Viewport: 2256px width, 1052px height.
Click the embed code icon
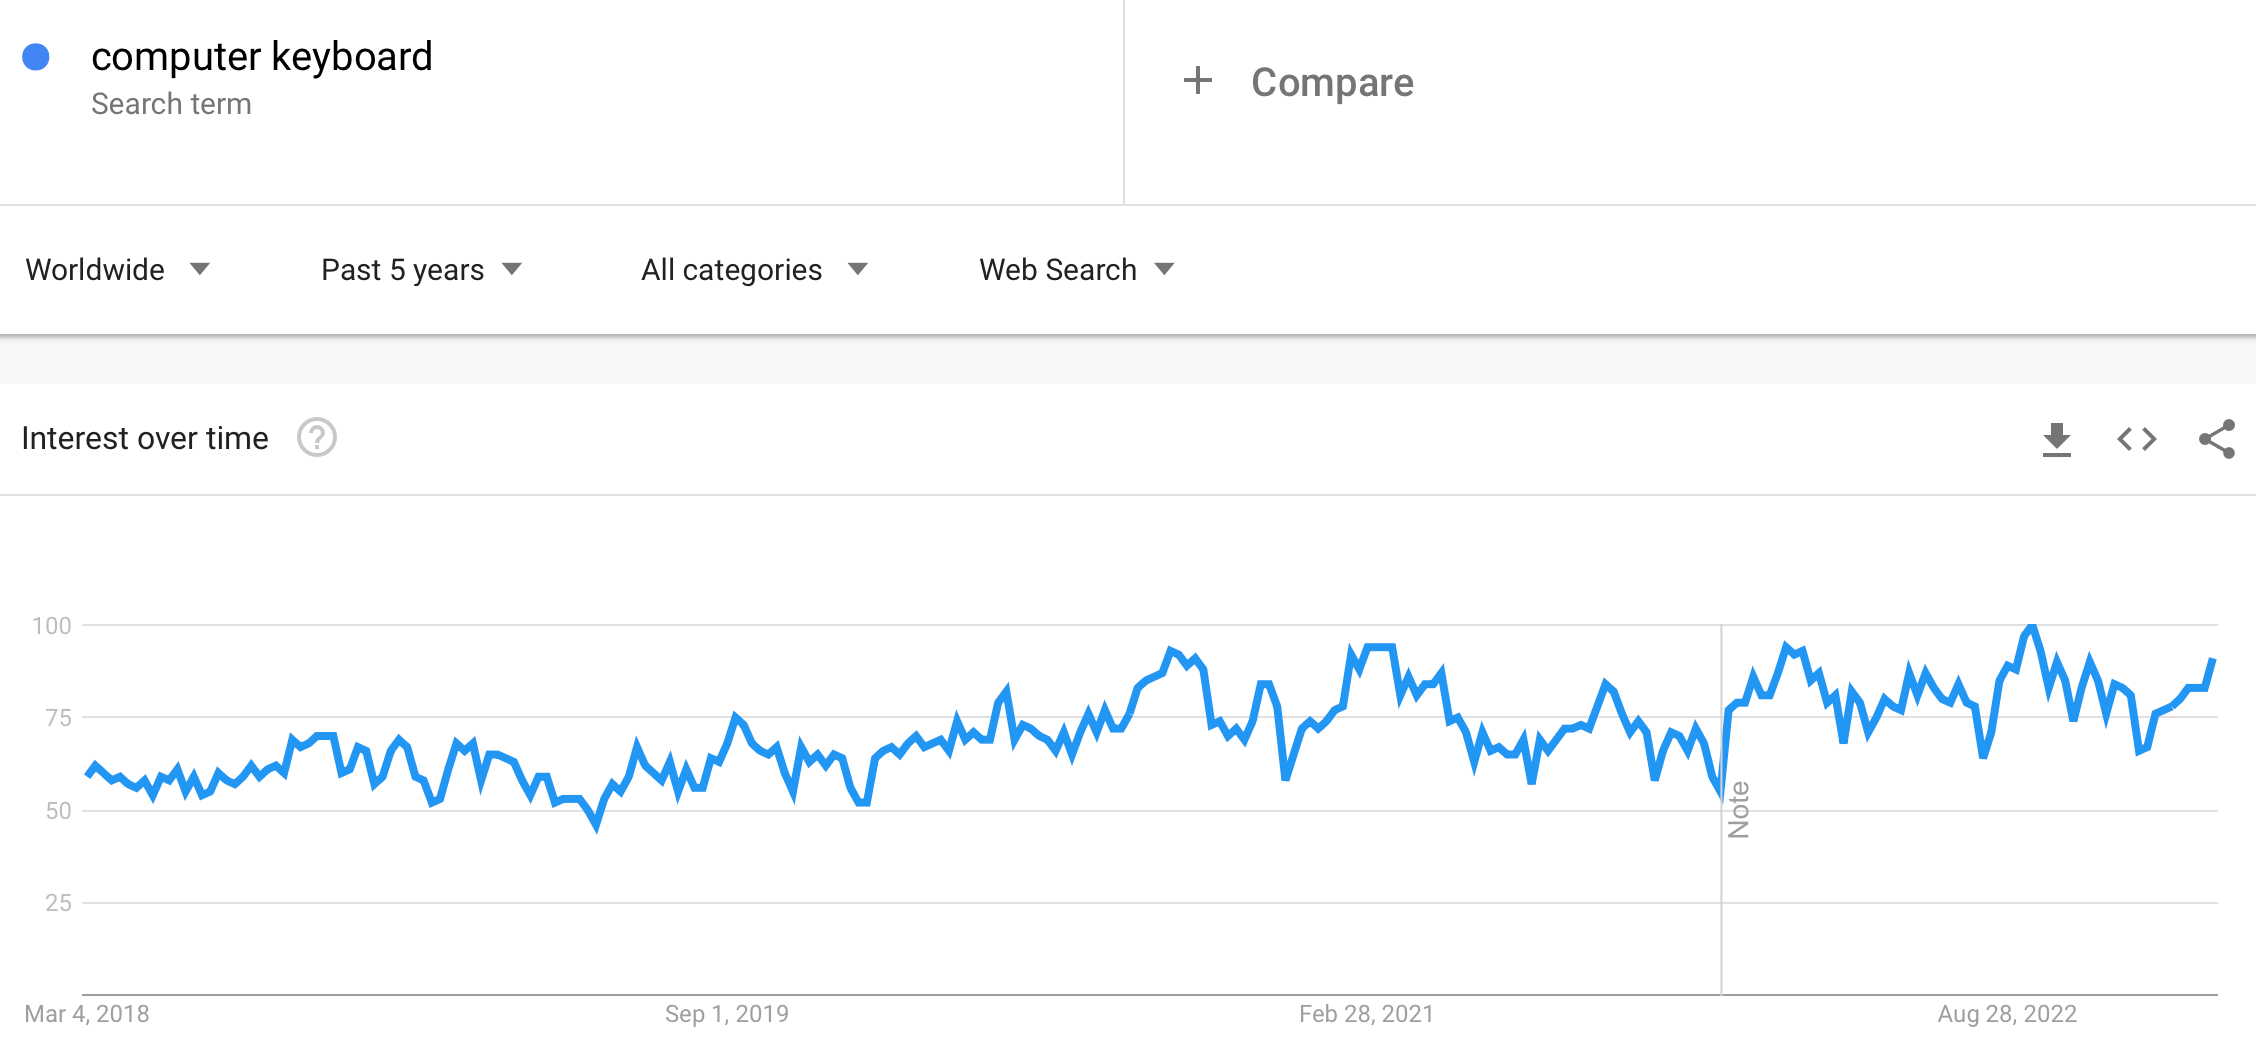click(x=2136, y=439)
